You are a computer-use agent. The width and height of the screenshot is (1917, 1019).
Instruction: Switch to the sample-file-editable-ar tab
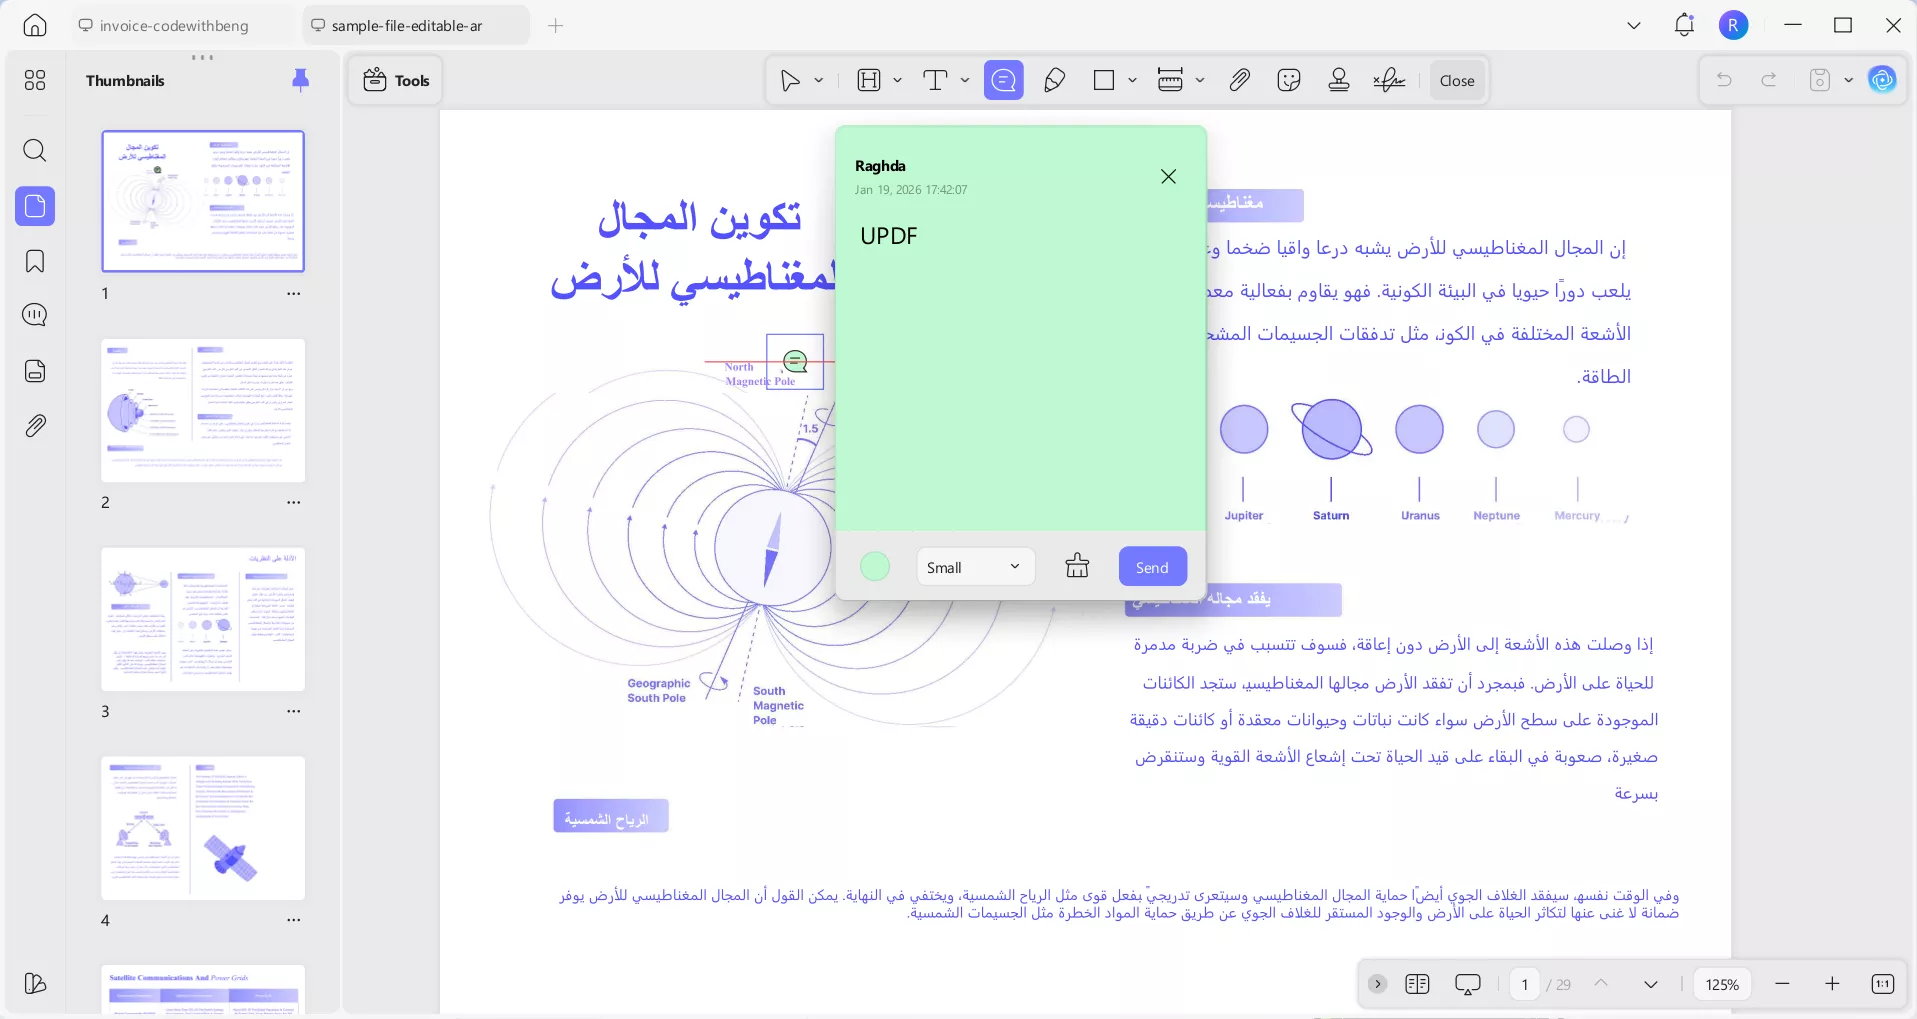point(416,26)
